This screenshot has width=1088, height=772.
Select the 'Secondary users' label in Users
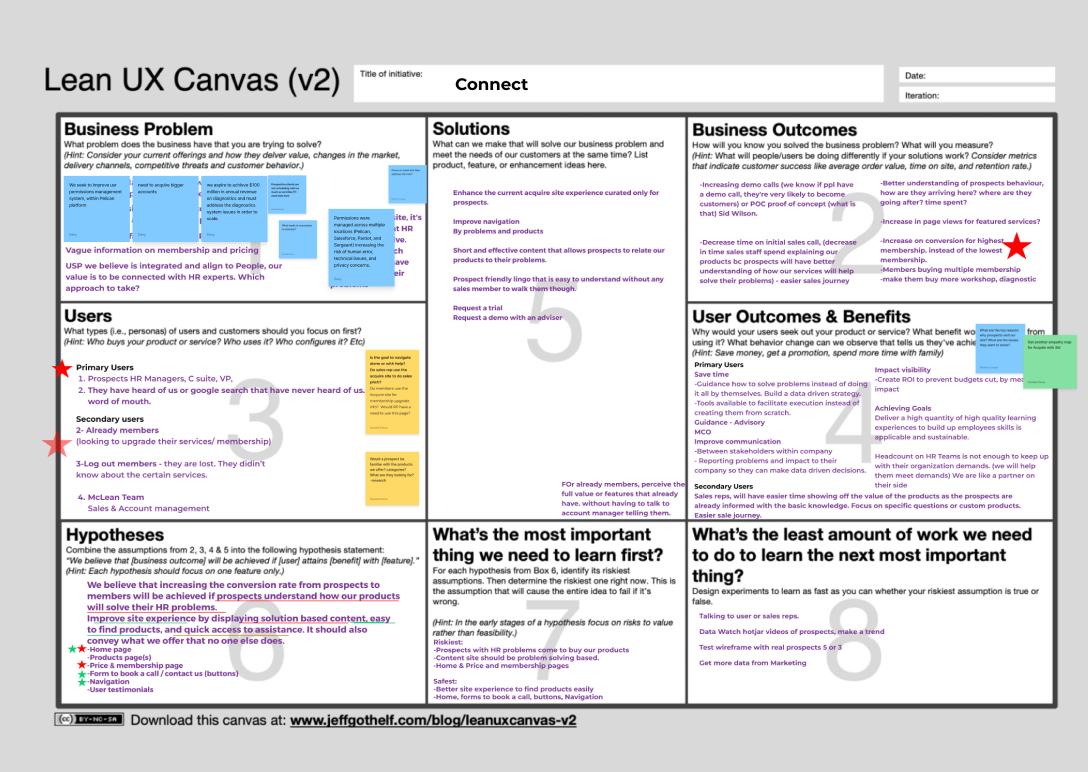(x=110, y=419)
